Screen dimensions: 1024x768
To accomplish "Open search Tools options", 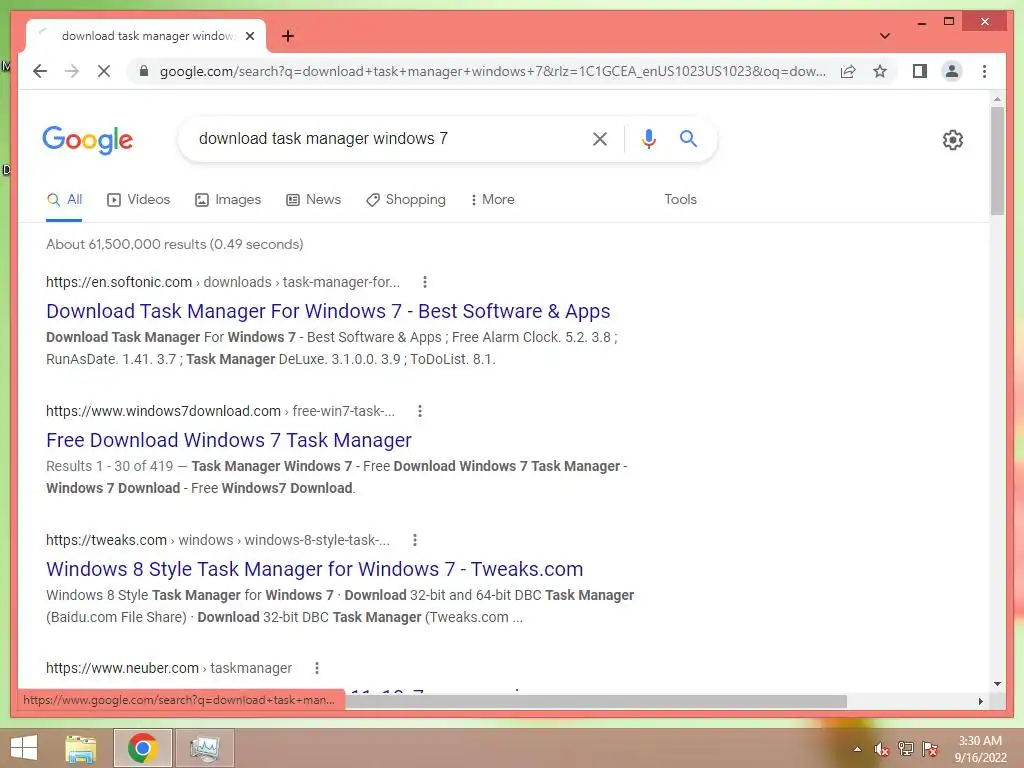I will tap(680, 200).
